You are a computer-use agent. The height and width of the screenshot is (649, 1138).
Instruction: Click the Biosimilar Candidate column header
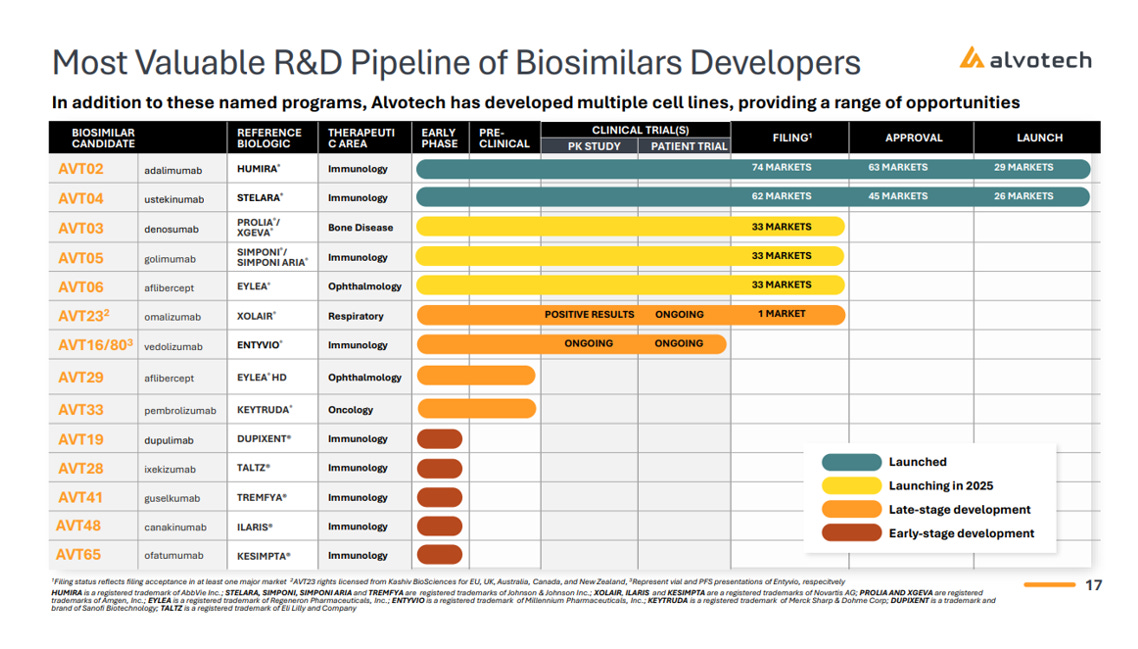[103, 138]
